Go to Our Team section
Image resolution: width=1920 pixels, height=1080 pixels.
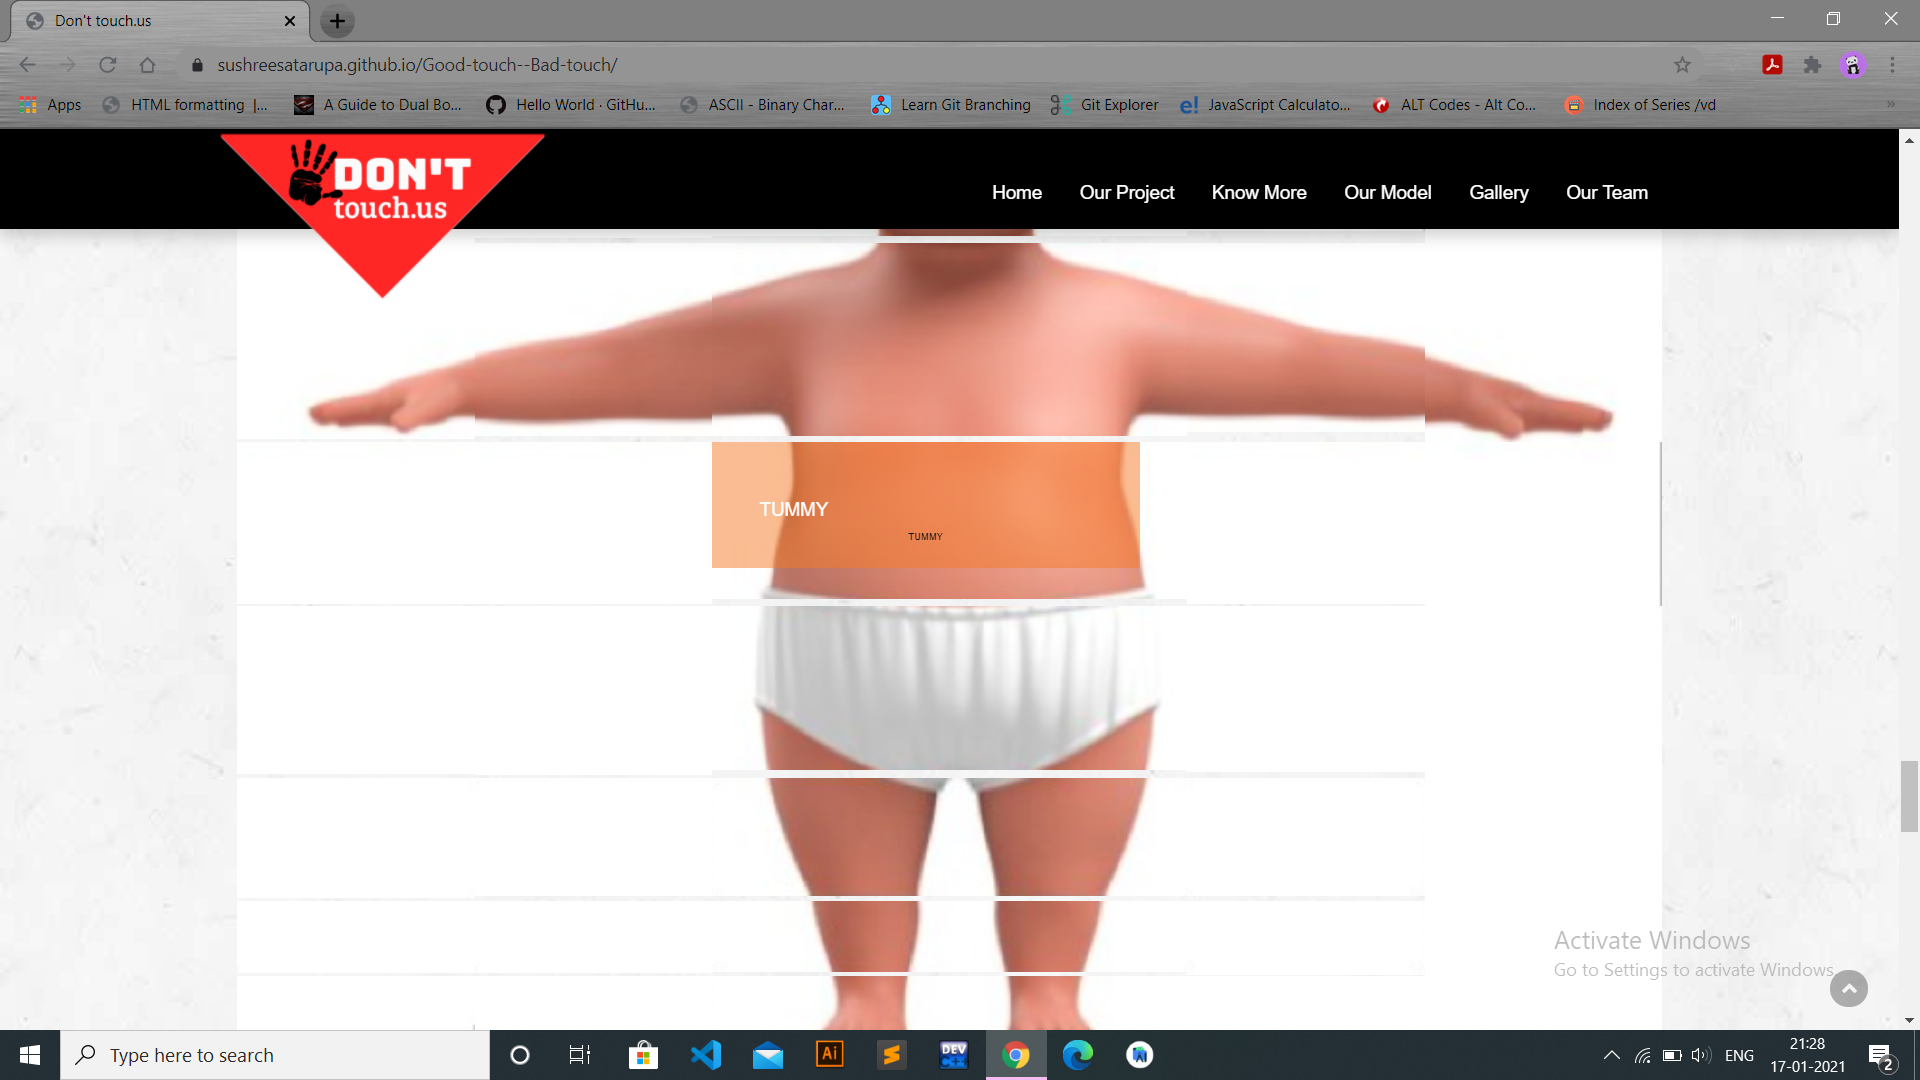1606,192
